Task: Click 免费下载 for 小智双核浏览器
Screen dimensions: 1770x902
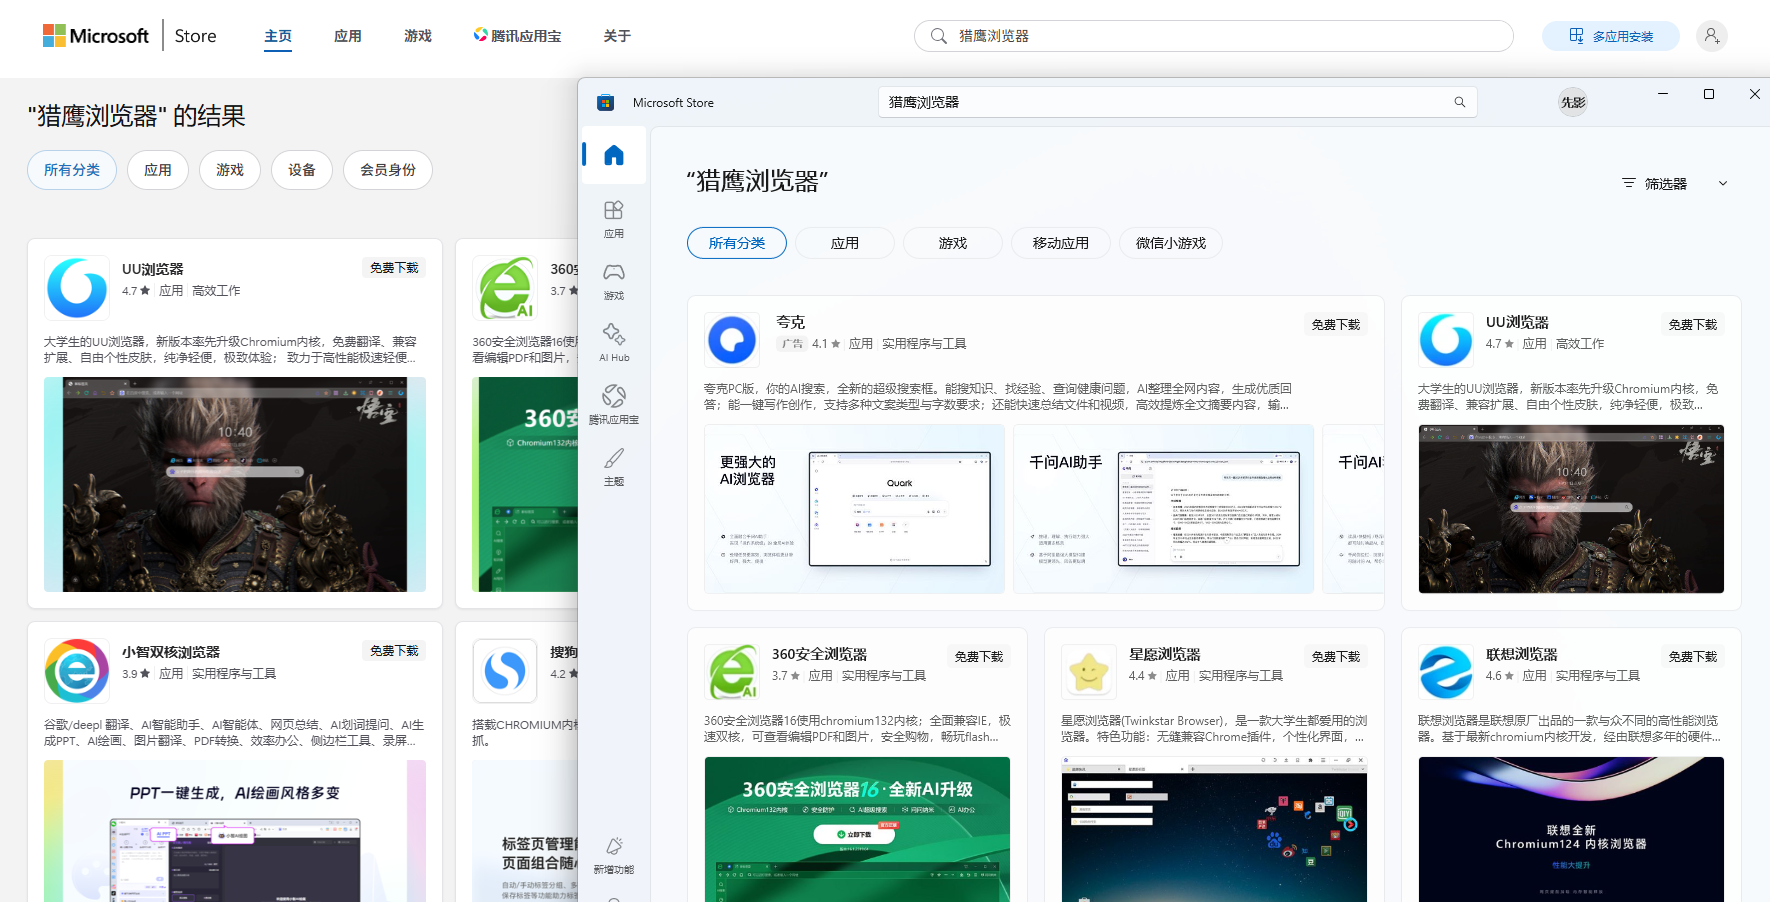Action: [394, 650]
